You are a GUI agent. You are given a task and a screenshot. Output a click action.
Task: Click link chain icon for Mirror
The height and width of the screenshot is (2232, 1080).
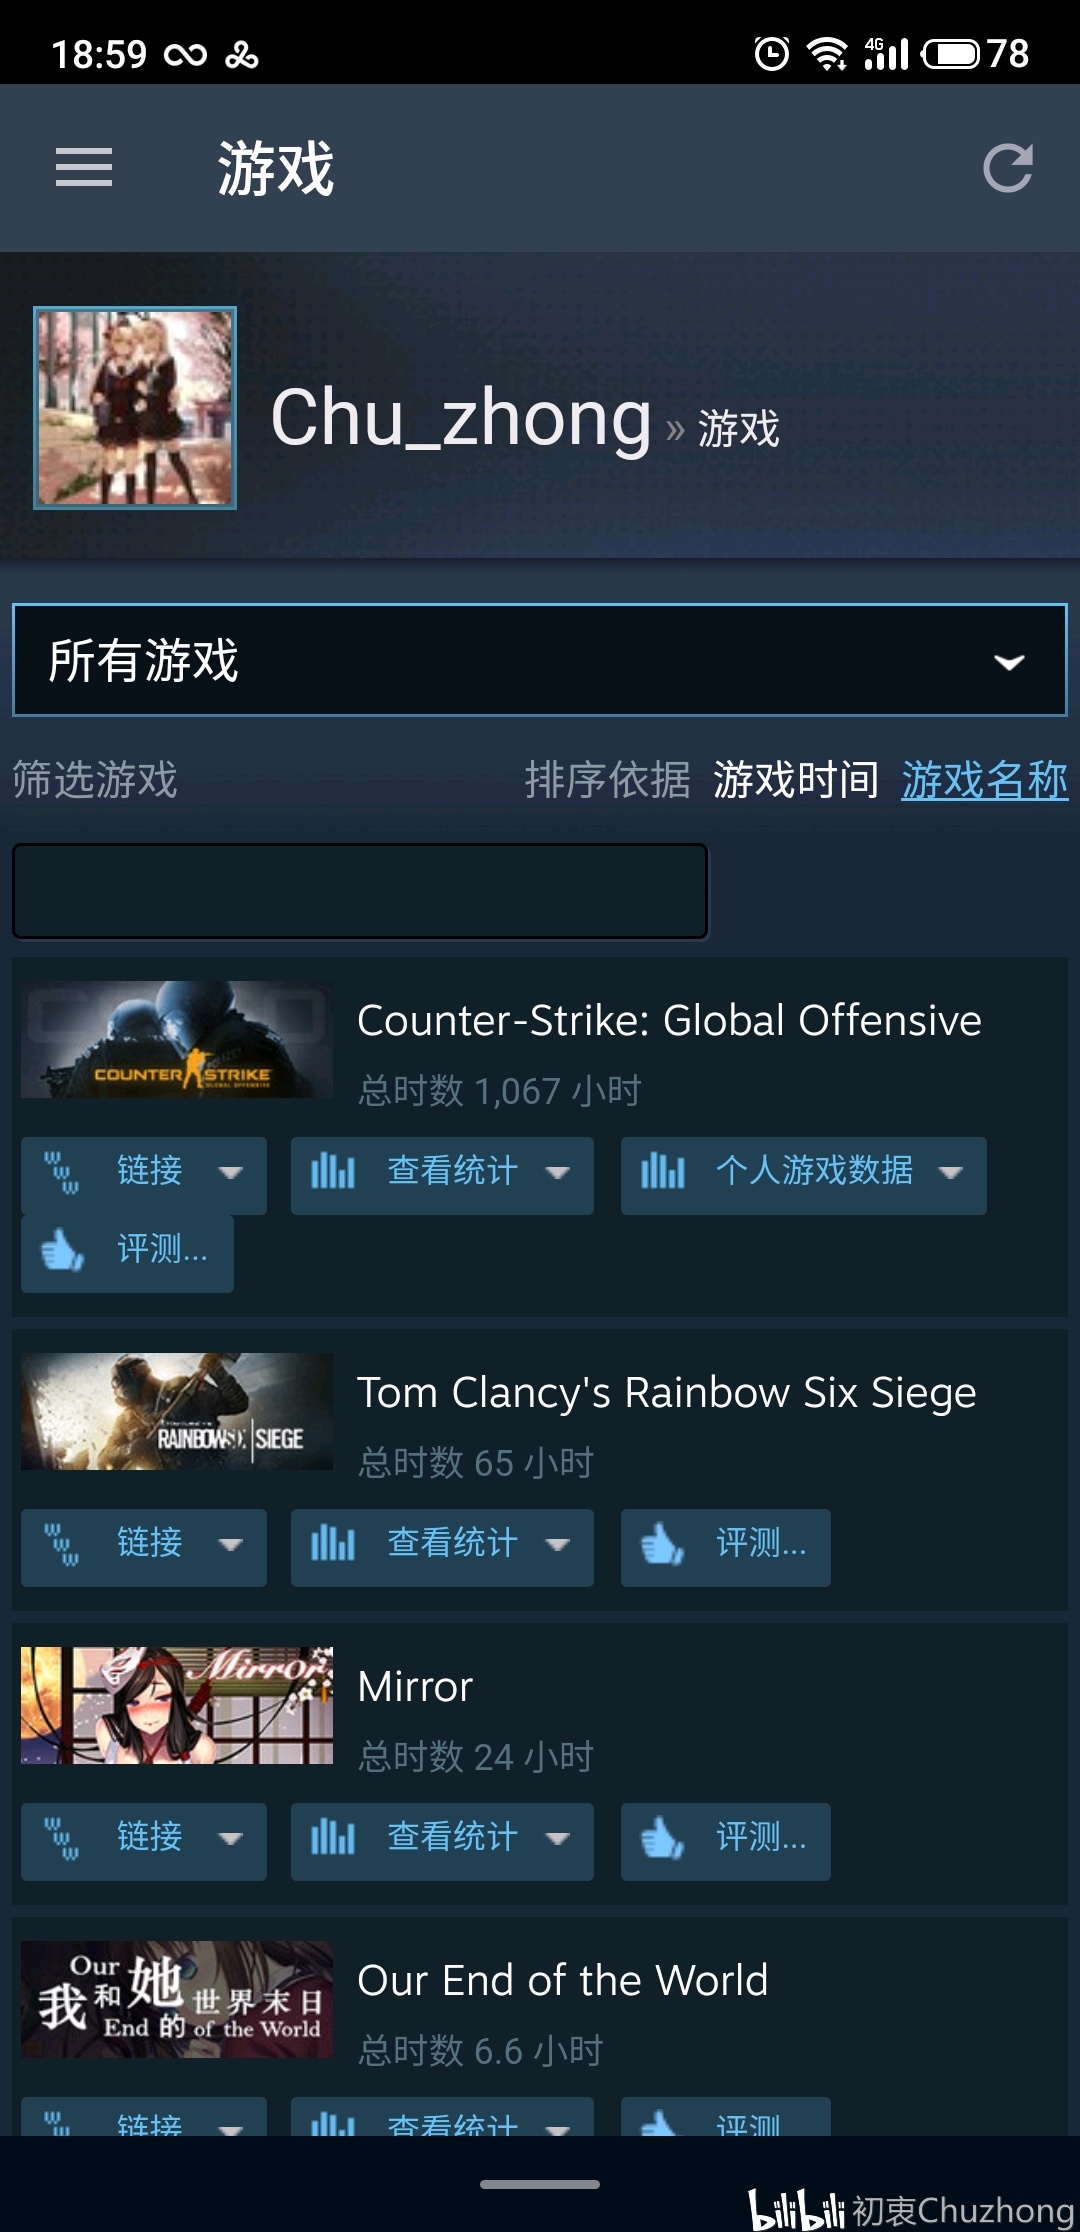click(x=61, y=1838)
